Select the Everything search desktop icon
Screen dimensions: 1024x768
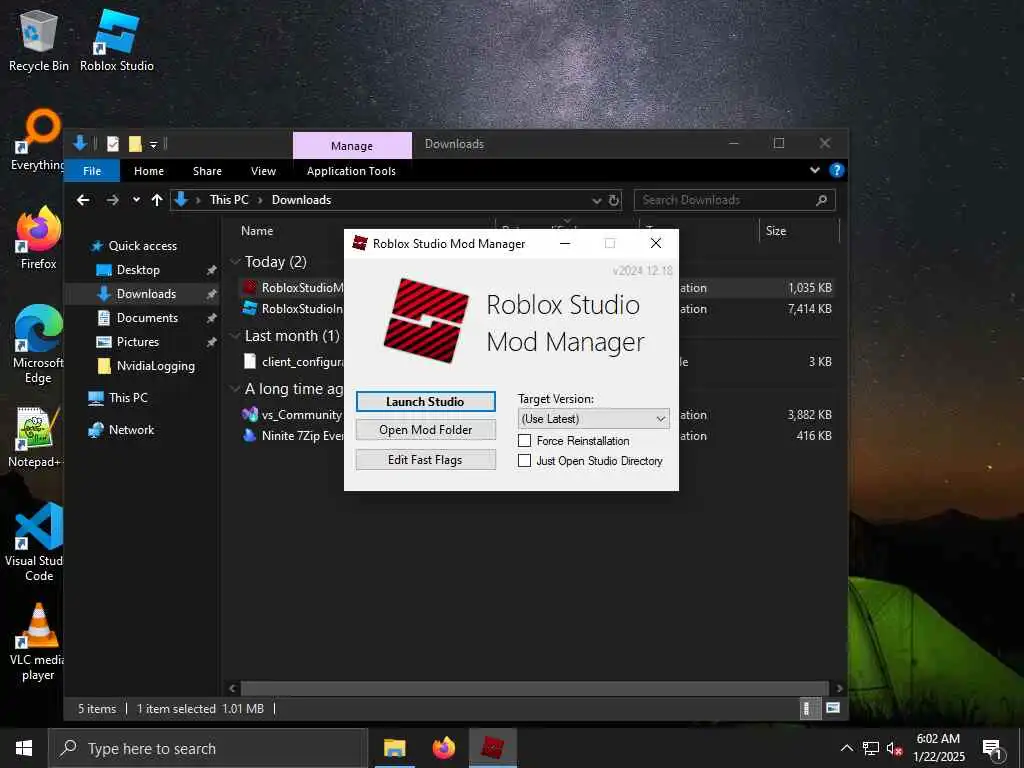pos(37,140)
